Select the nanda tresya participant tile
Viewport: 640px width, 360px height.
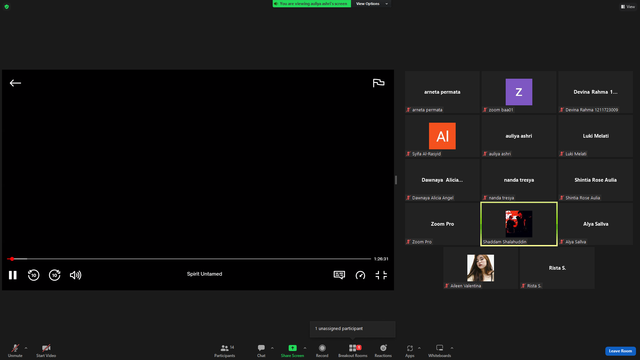(x=519, y=180)
